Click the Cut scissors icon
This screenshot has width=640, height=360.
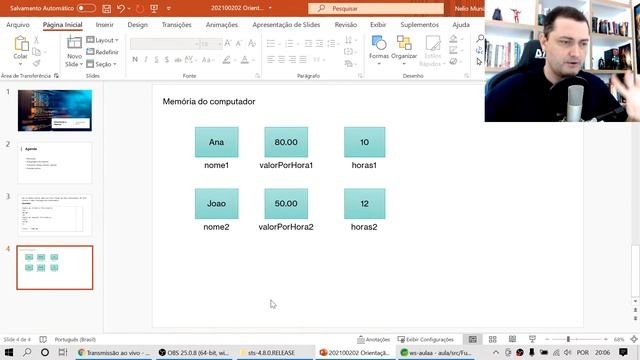point(36,40)
